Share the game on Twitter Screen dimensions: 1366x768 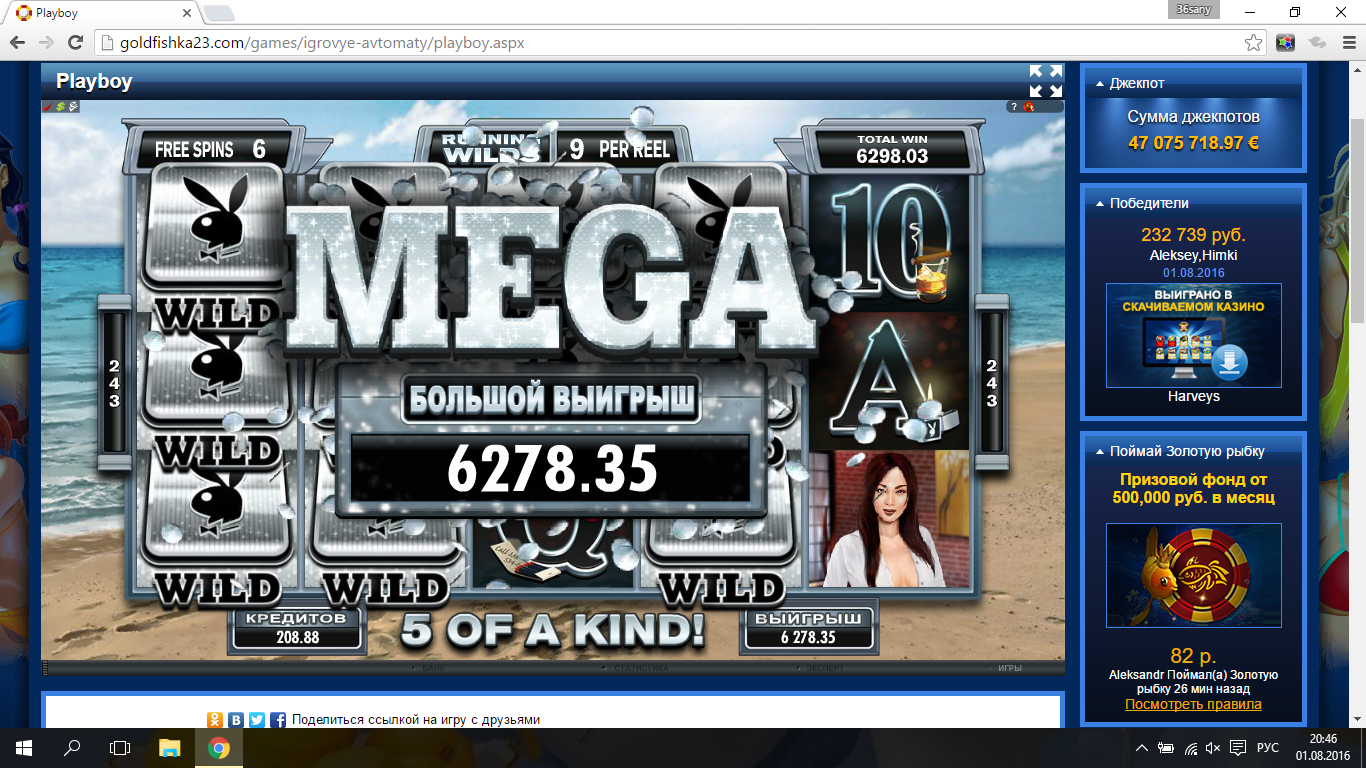pyautogui.click(x=257, y=719)
